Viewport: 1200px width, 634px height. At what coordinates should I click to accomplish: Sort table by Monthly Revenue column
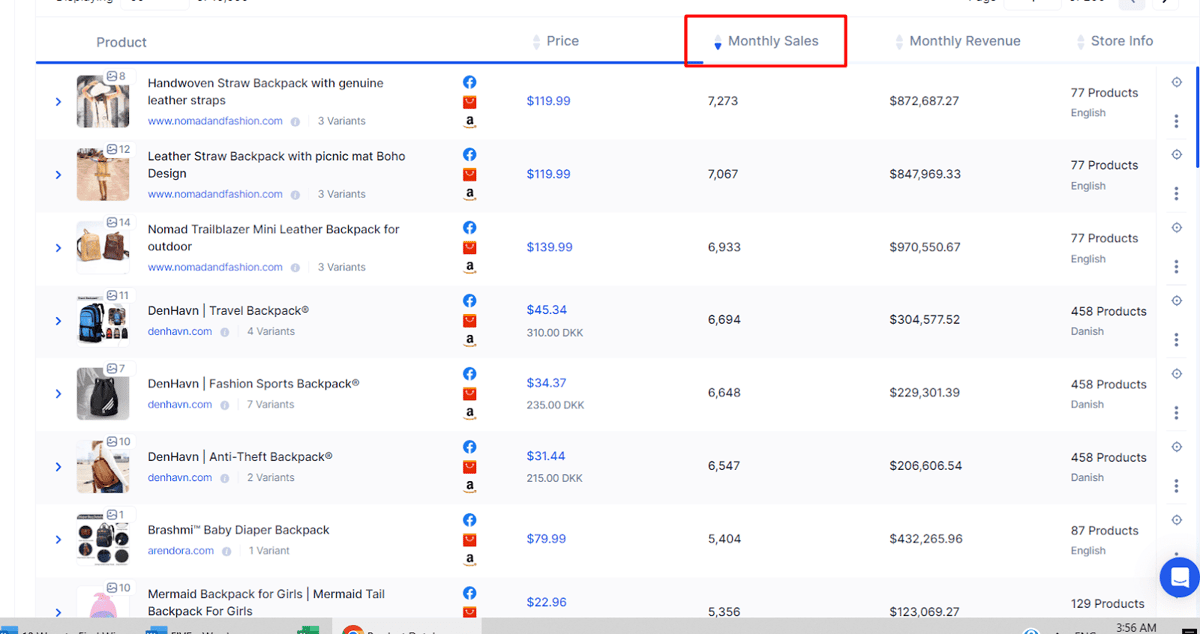tap(958, 41)
